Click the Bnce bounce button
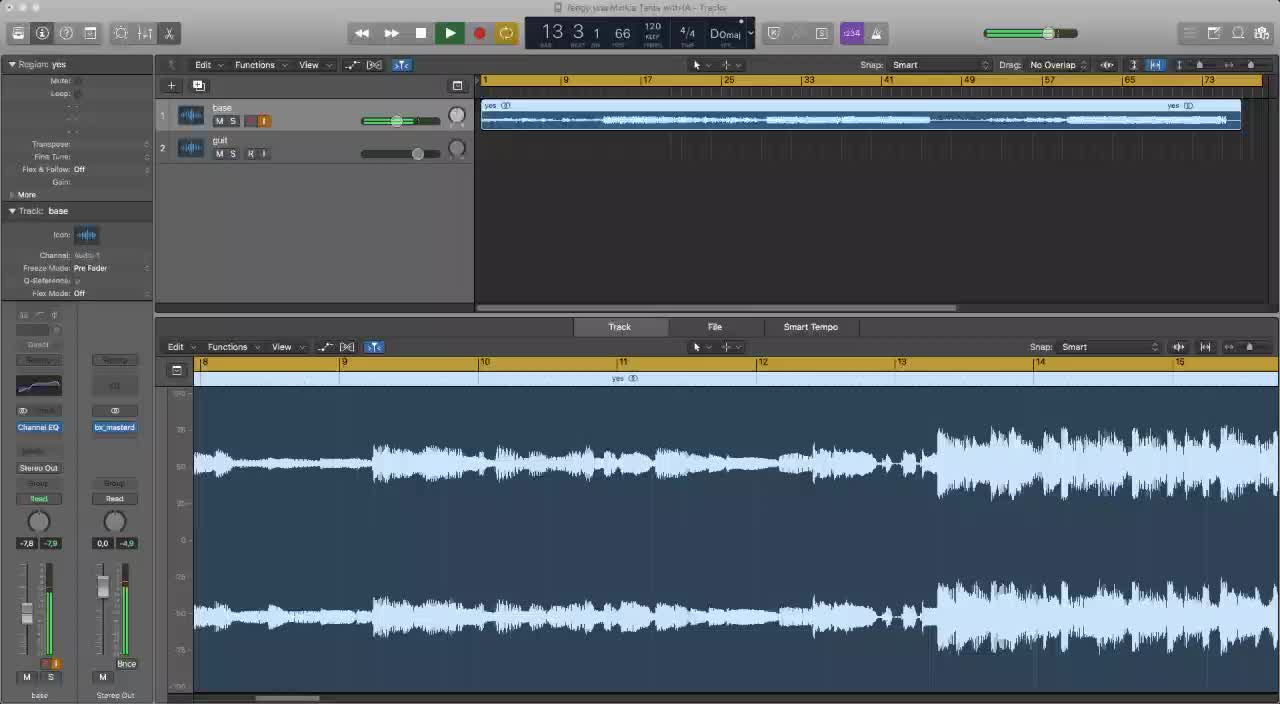Viewport: 1280px width, 704px height. click(x=126, y=664)
